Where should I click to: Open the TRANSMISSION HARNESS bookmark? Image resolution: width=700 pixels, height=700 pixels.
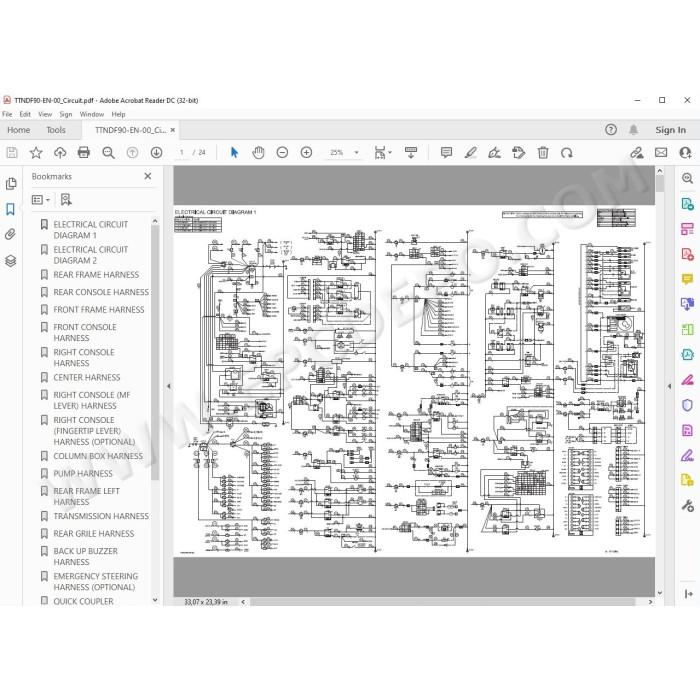[x=101, y=516]
